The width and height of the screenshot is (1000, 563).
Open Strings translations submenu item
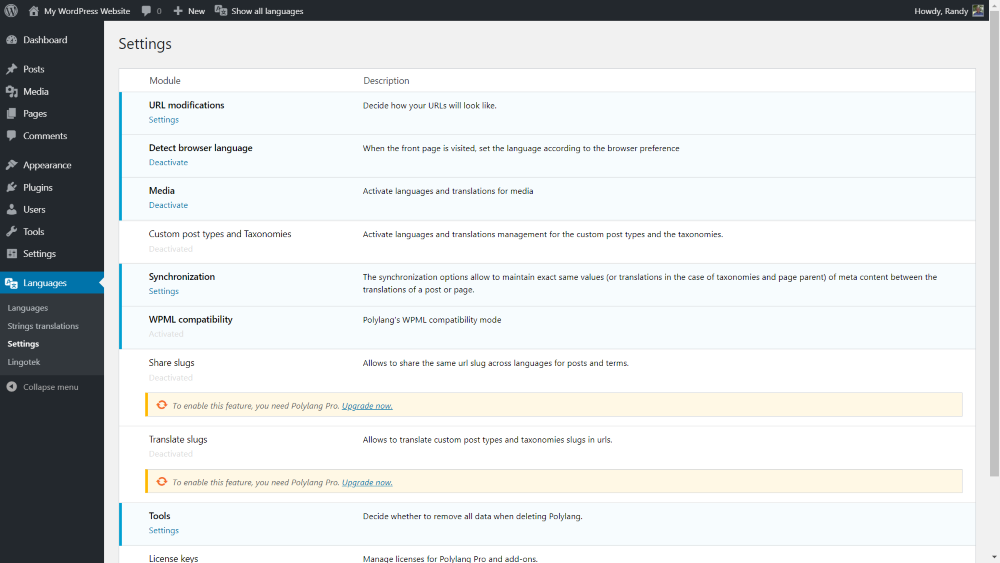(x=43, y=326)
